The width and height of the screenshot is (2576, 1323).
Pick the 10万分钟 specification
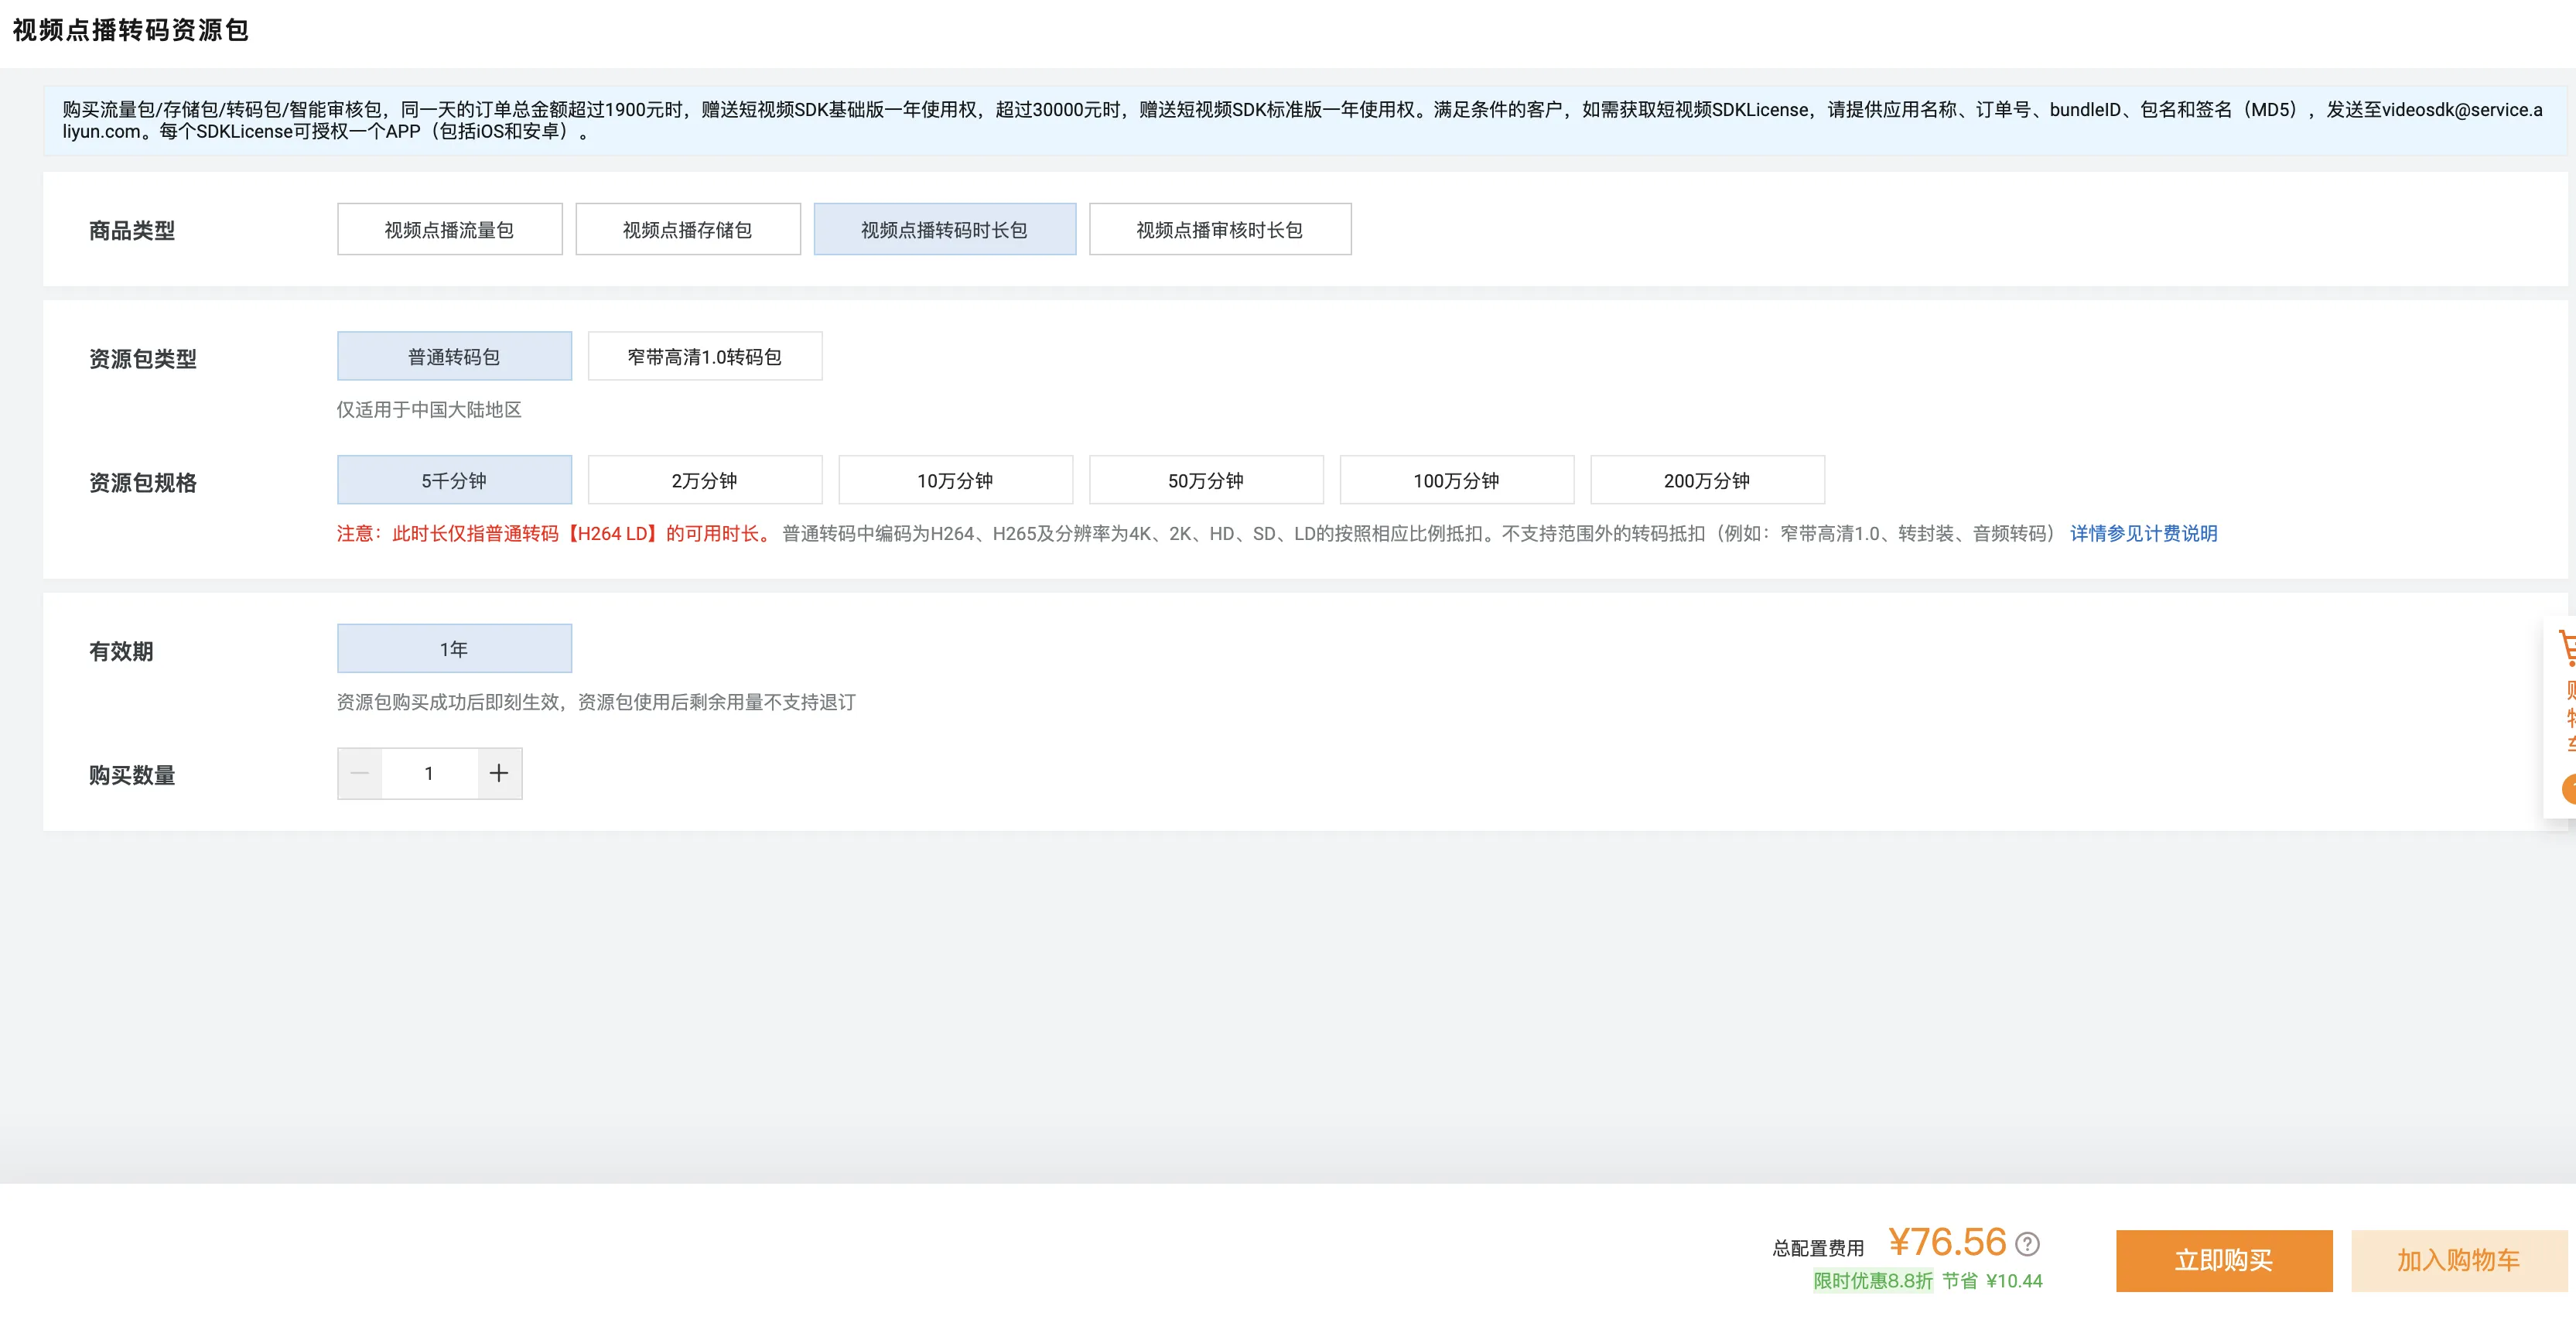tap(955, 480)
